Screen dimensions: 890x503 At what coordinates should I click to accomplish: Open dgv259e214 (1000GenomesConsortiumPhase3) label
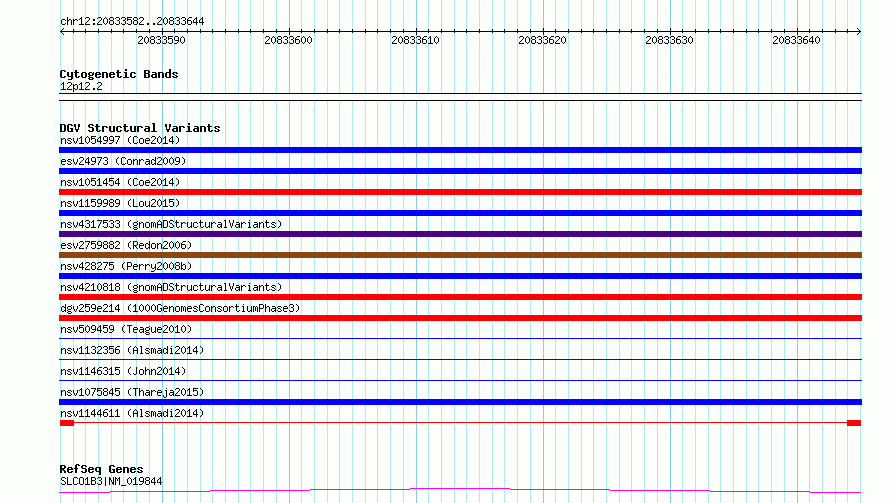tap(180, 308)
